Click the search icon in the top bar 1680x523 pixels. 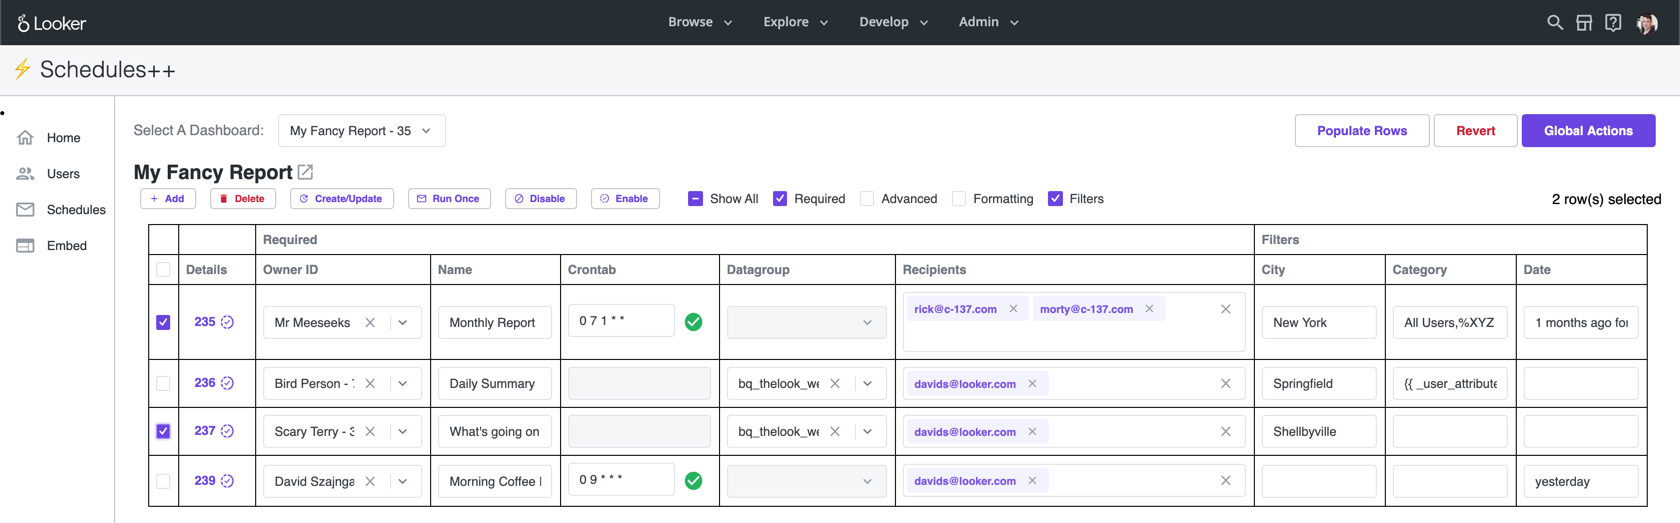pyautogui.click(x=1554, y=22)
